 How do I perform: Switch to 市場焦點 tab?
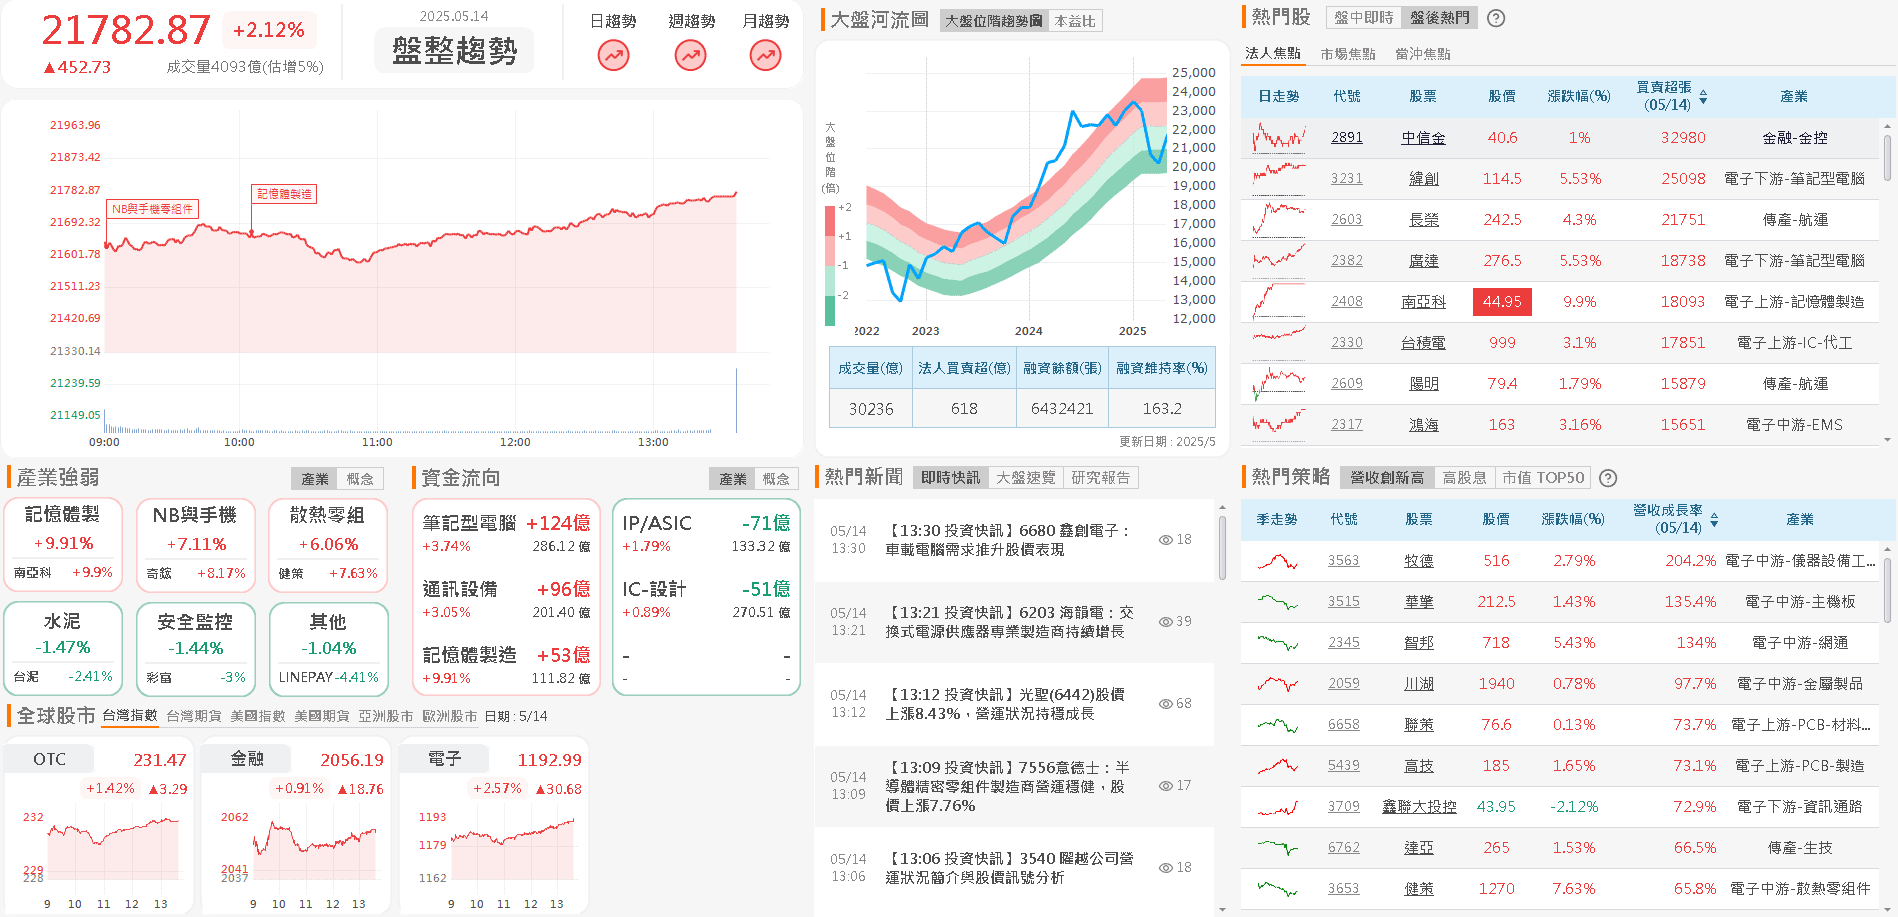(x=1348, y=54)
